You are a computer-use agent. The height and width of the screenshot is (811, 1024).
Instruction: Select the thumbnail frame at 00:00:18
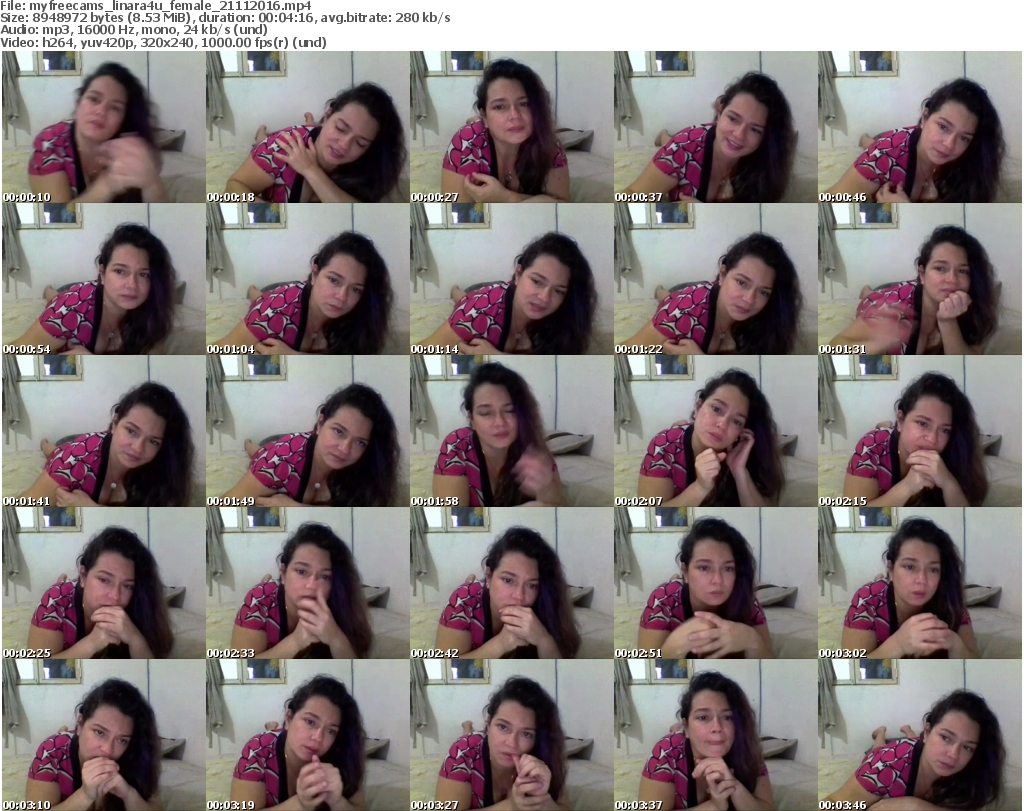coord(308,127)
